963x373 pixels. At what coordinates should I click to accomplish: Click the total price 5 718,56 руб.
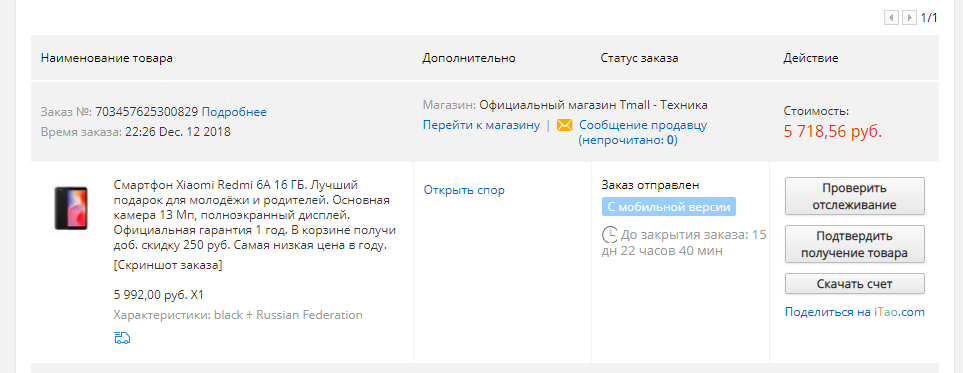tap(833, 131)
